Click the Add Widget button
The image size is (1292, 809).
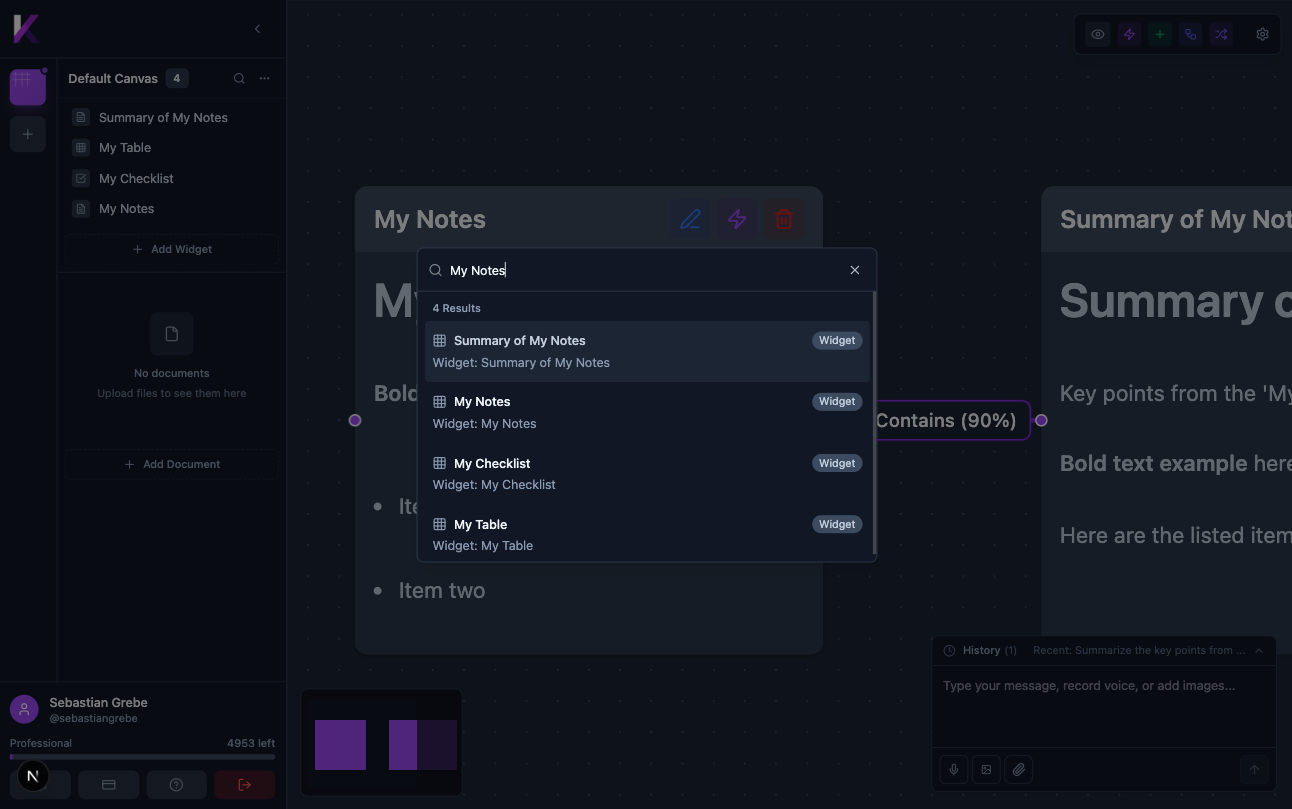[x=172, y=248]
